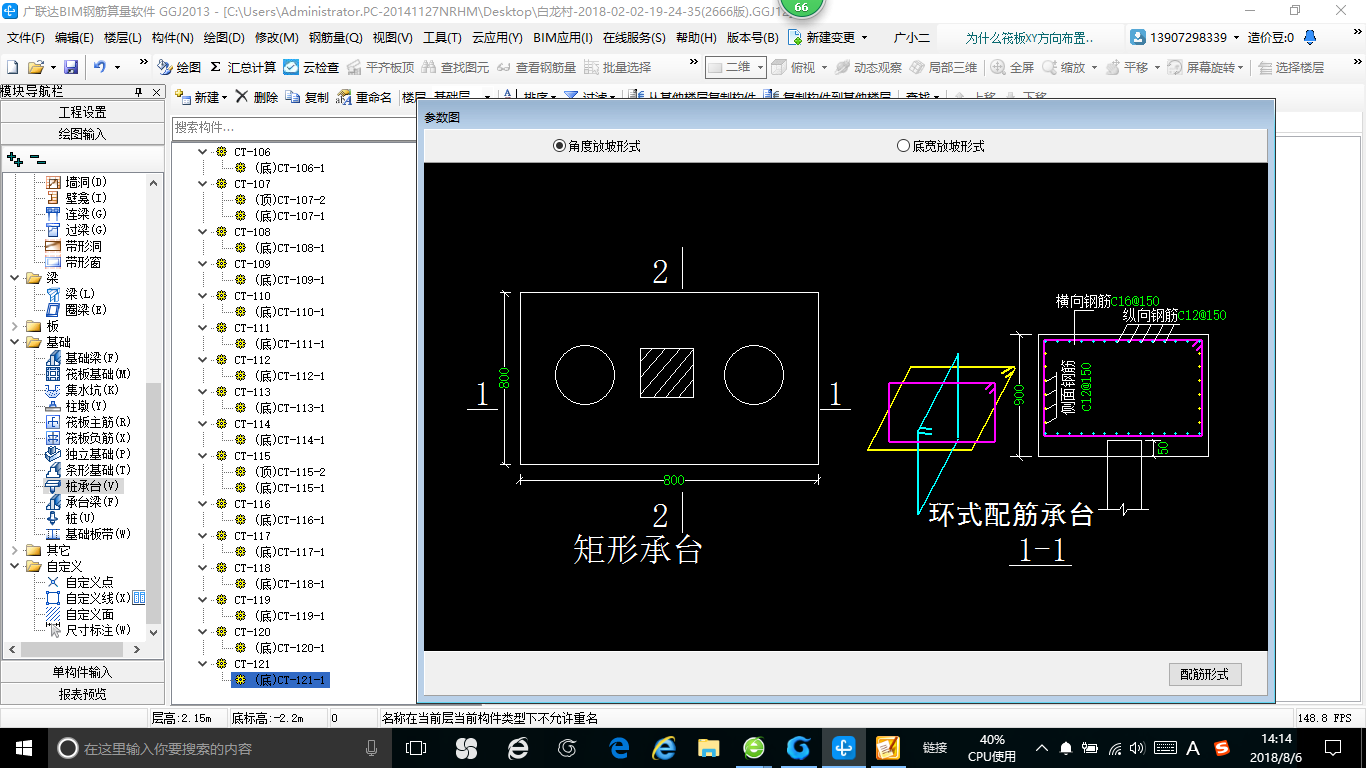Open the user account 13907298339 dropdown

pyautogui.click(x=1185, y=38)
